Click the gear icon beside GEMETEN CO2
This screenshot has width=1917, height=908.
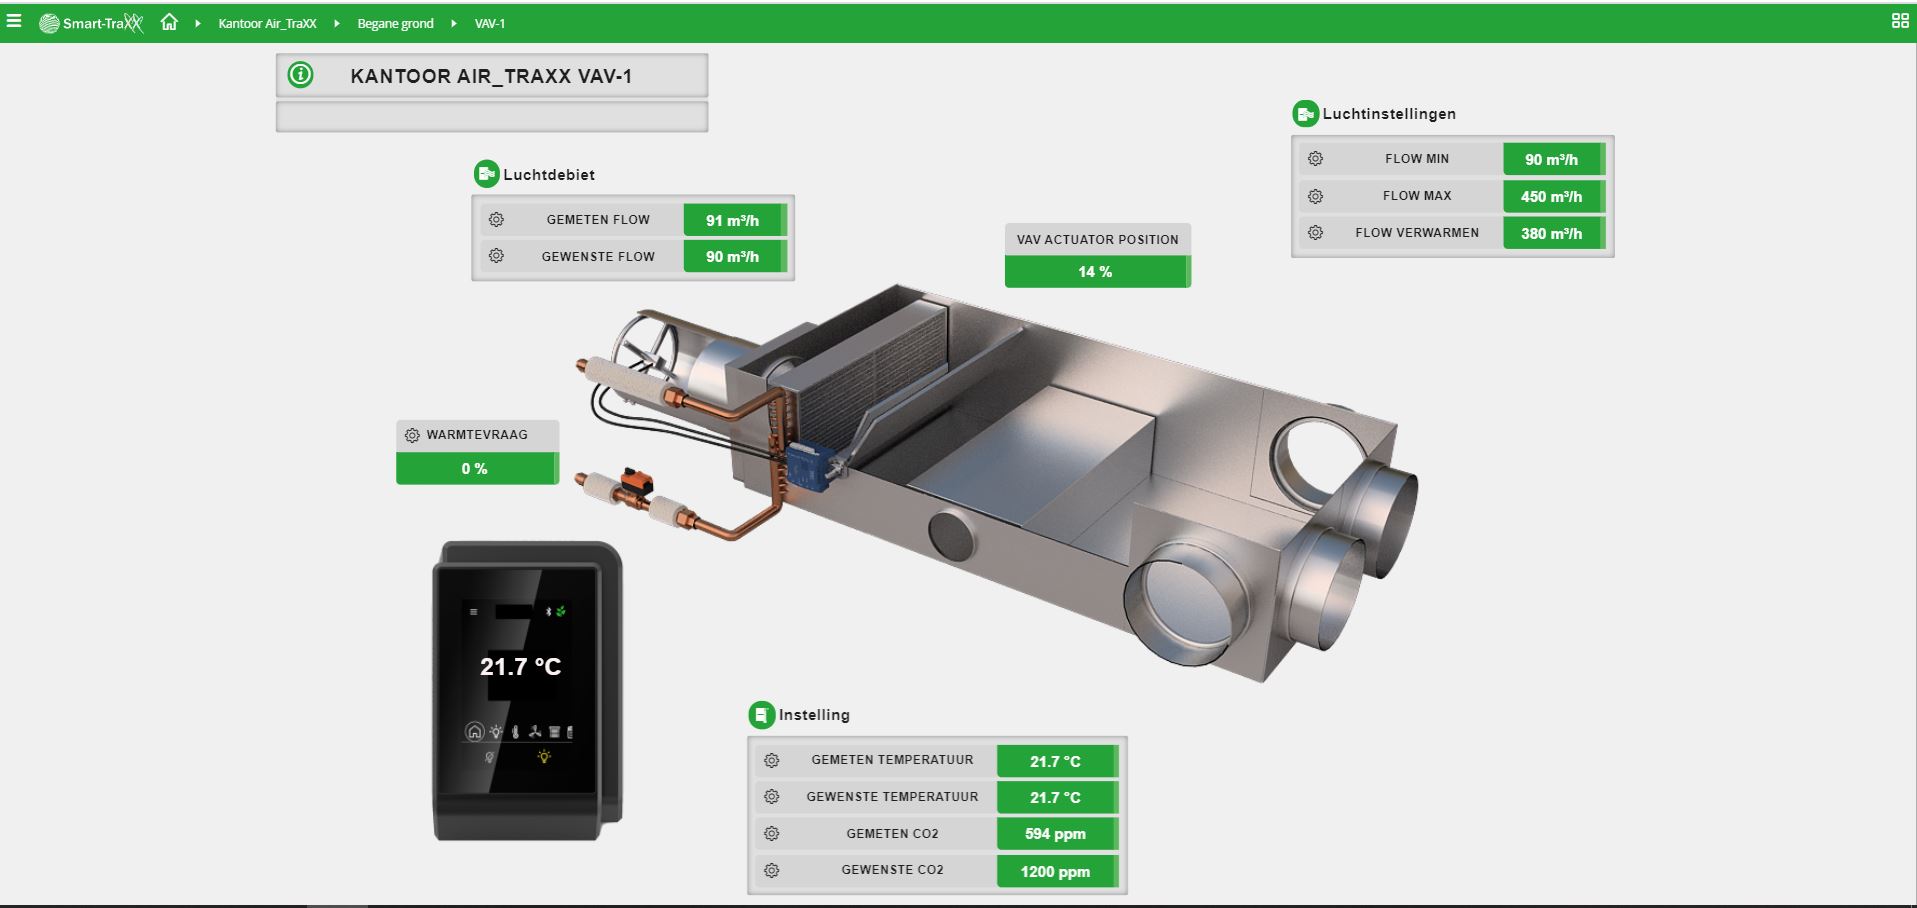pyautogui.click(x=771, y=833)
